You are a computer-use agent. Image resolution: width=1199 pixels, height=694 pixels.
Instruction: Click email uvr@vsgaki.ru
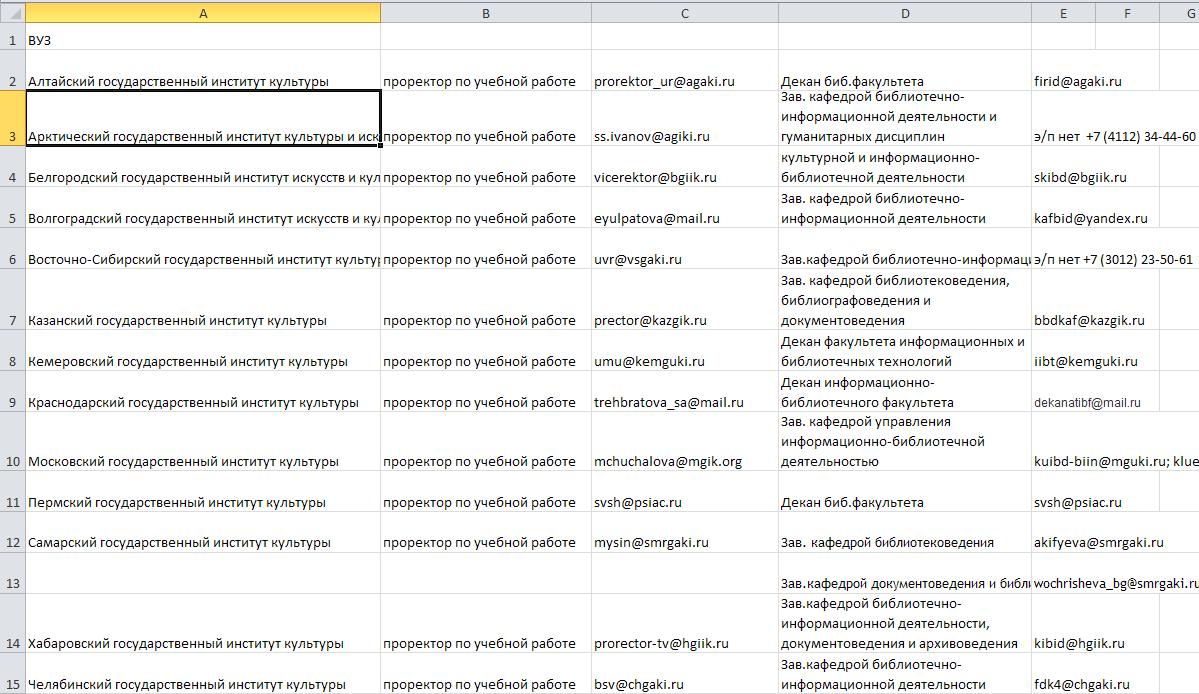pos(638,259)
